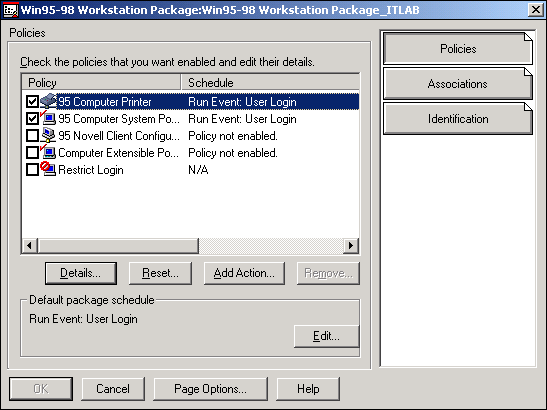
Task: Uncheck the 95 Computer System Policies checkbox
Action: tap(32, 119)
